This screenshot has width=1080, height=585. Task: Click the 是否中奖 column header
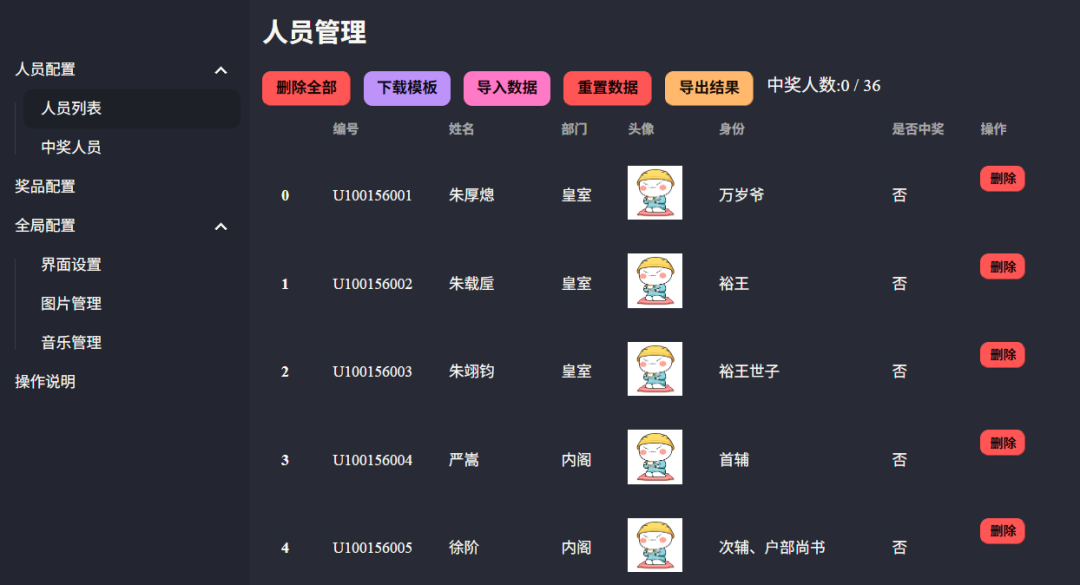pos(917,130)
